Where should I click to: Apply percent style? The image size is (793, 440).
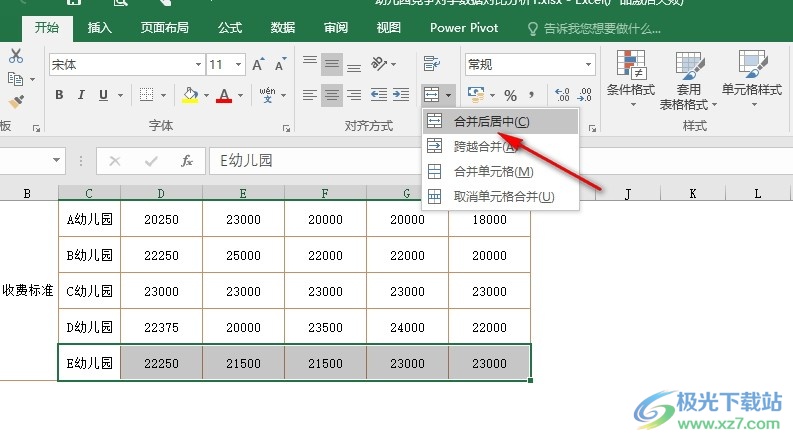510,95
